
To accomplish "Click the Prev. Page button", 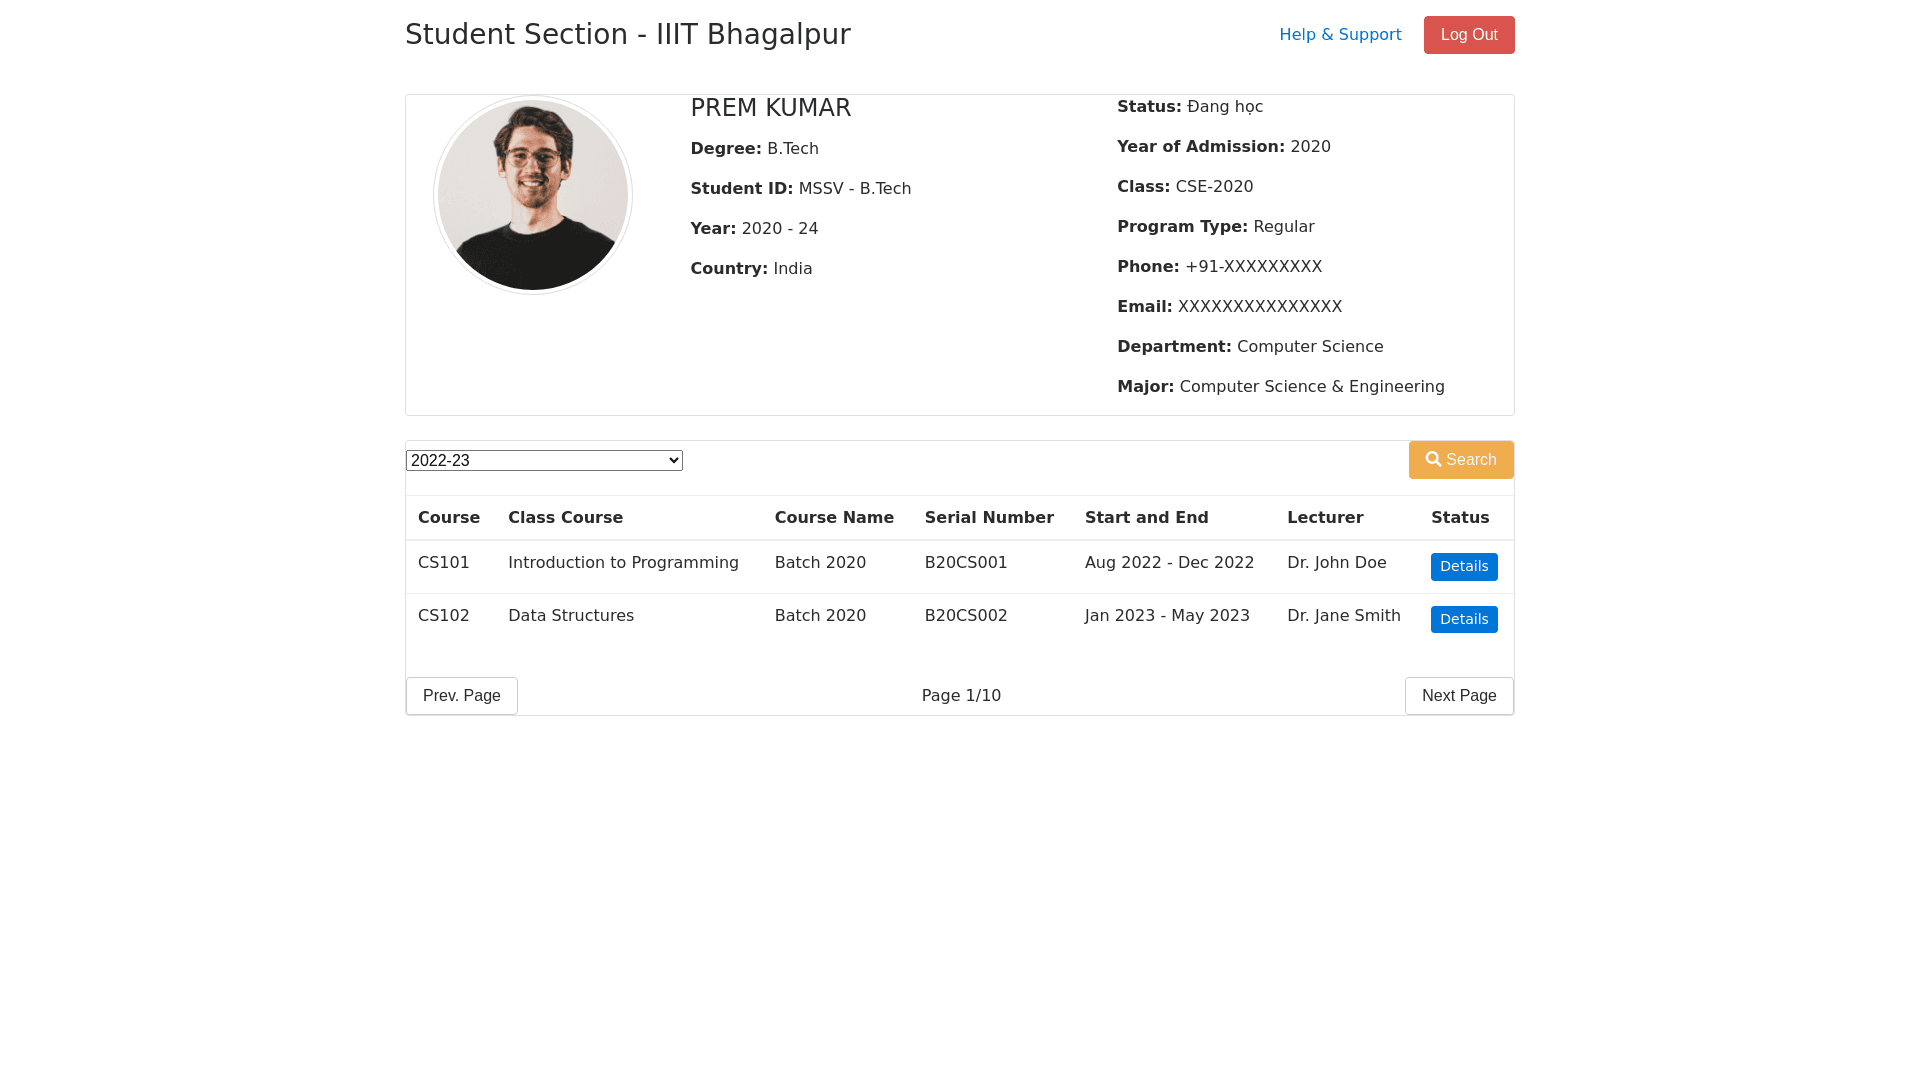I will click(x=461, y=696).
